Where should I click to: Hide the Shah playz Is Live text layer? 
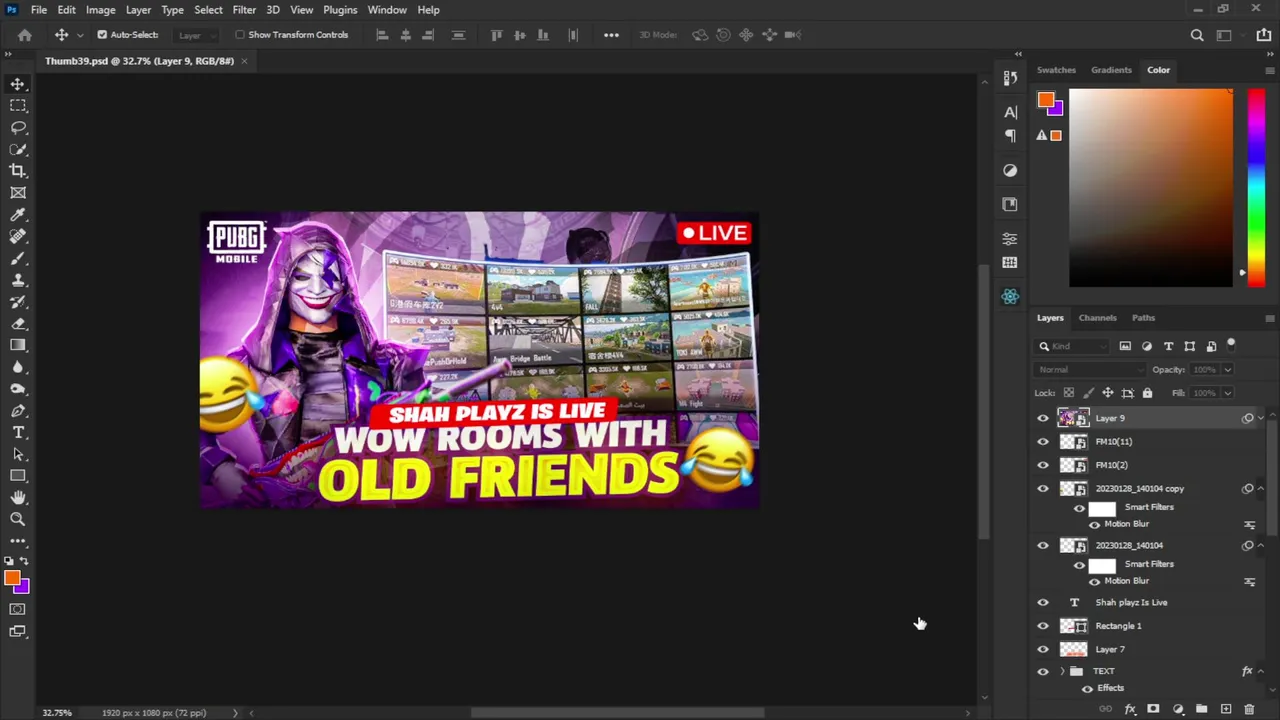point(1043,602)
